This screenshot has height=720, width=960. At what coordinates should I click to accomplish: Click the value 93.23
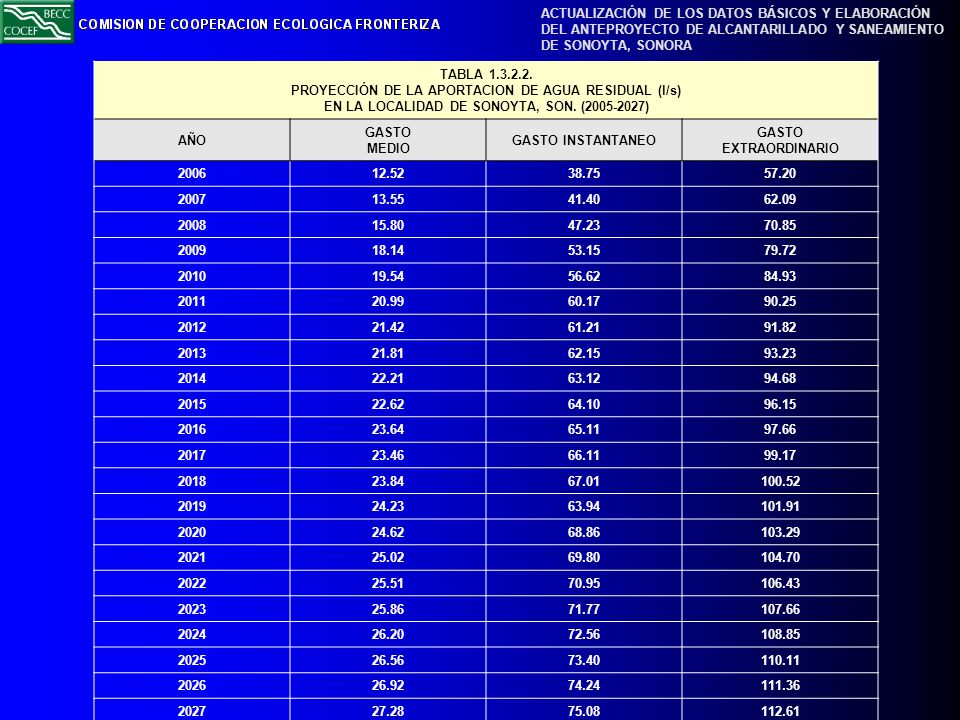click(x=780, y=353)
